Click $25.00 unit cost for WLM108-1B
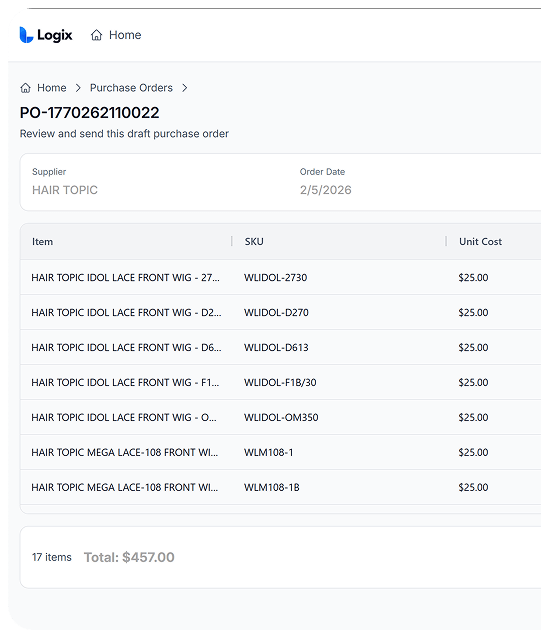This screenshot has width=541, height=630. point(473,487)
